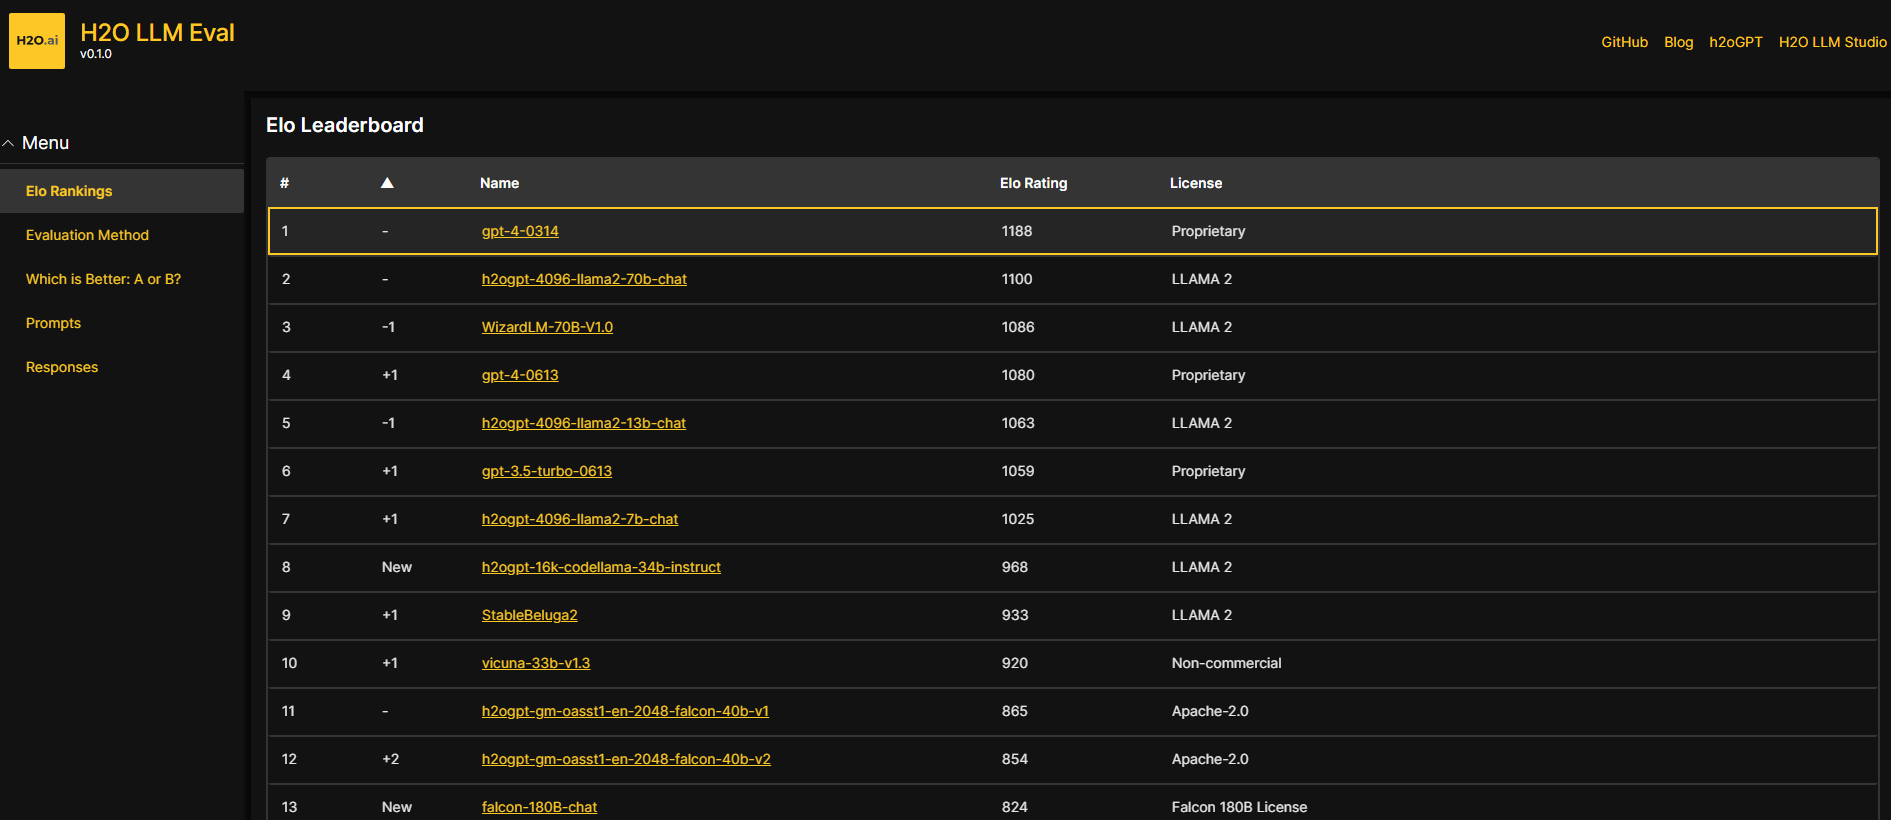Click Proprietary license in gpt-4-0314 row
The width and height of the screenshot is (1891, 820).
(x=1208, y=231)
